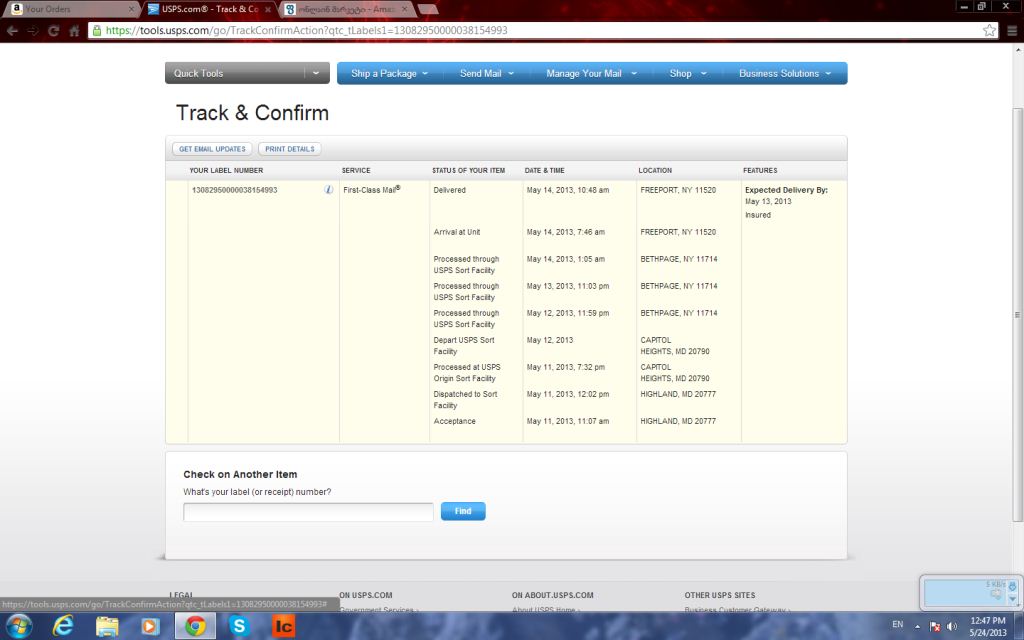Click the Check on Another Item heading
Screen dimensions: 1024x640
point(240,474)
